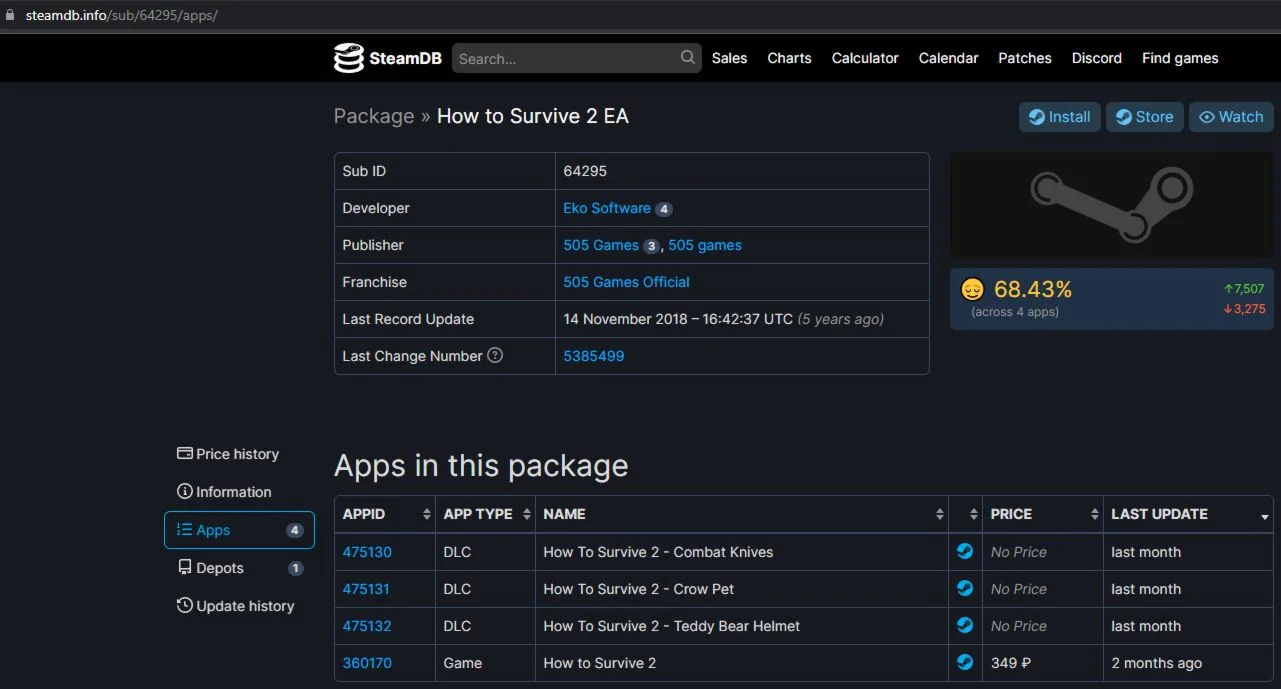Click the search magnifier icon
Image resolution: width=1281 pixels, height=689 pixels.
[x=688, y=58]
